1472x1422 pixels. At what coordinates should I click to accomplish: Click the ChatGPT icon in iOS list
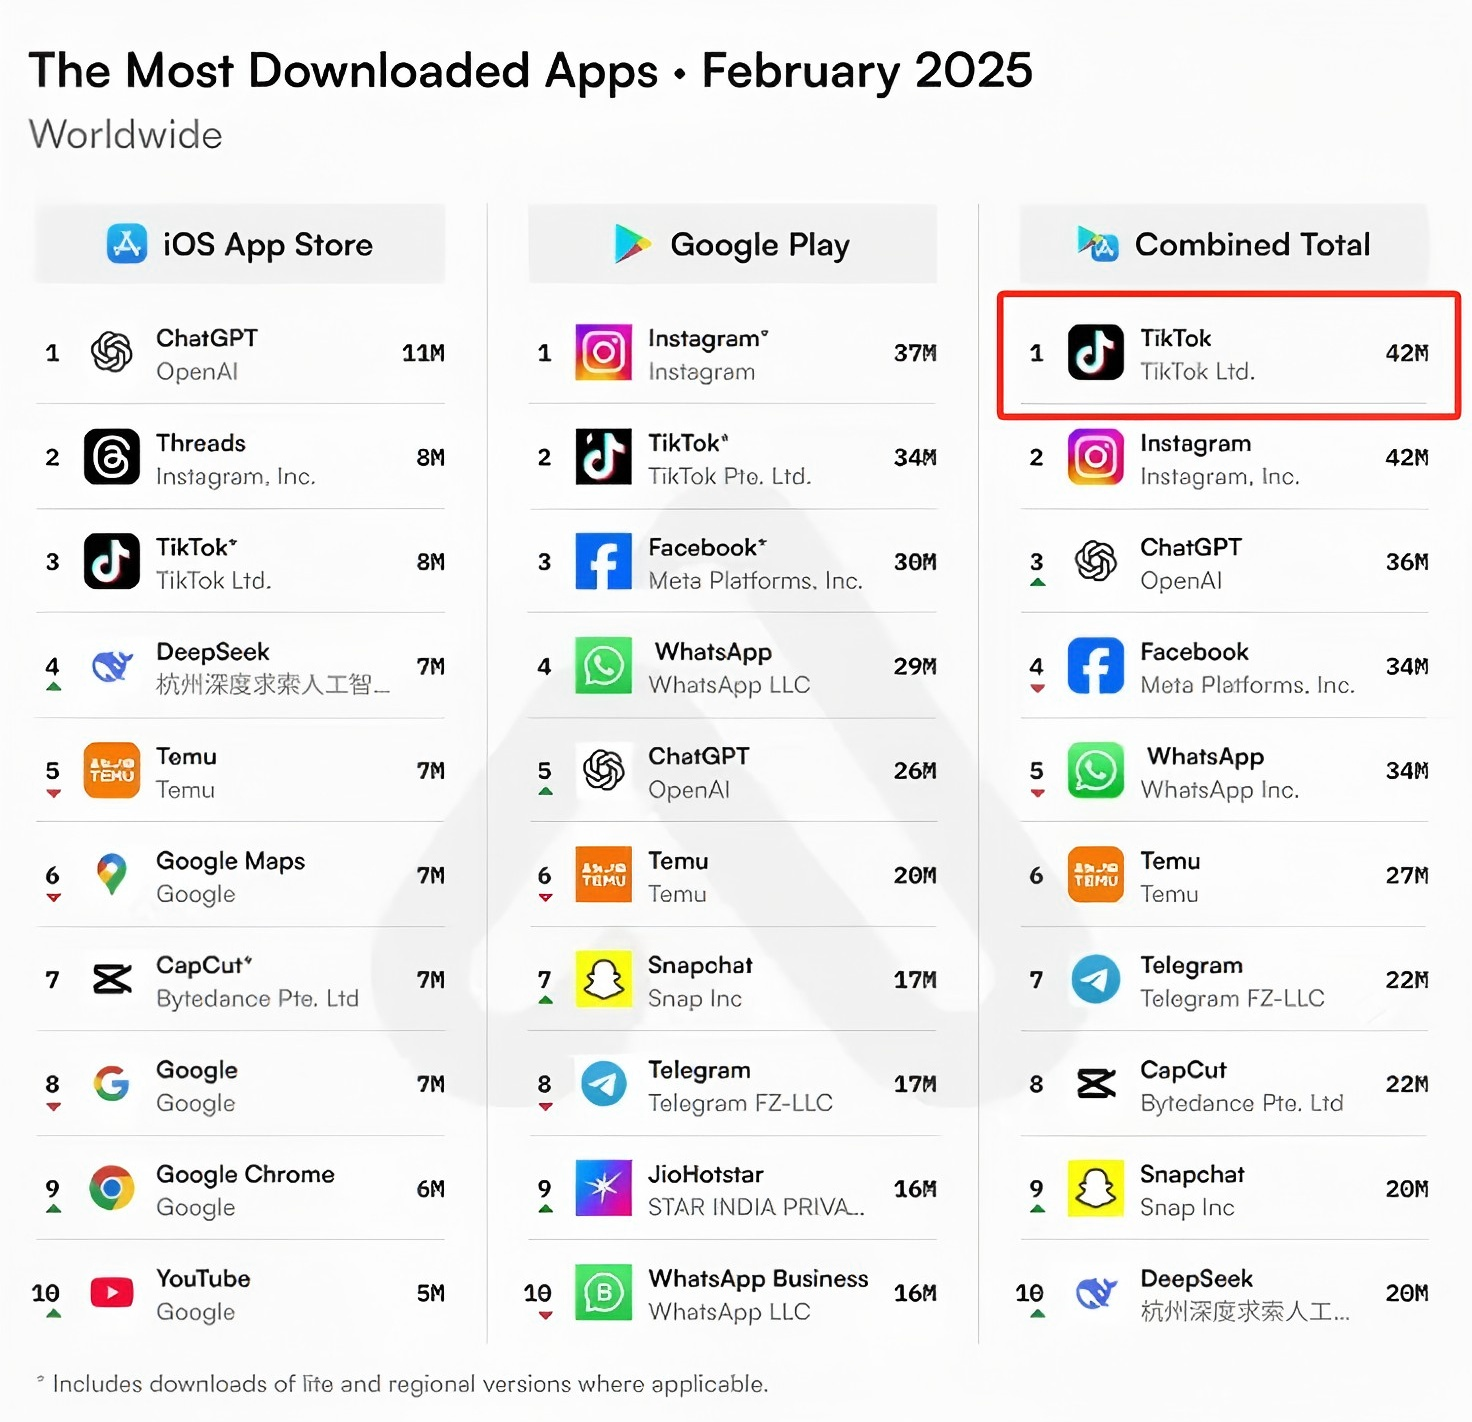coord(111,352)
